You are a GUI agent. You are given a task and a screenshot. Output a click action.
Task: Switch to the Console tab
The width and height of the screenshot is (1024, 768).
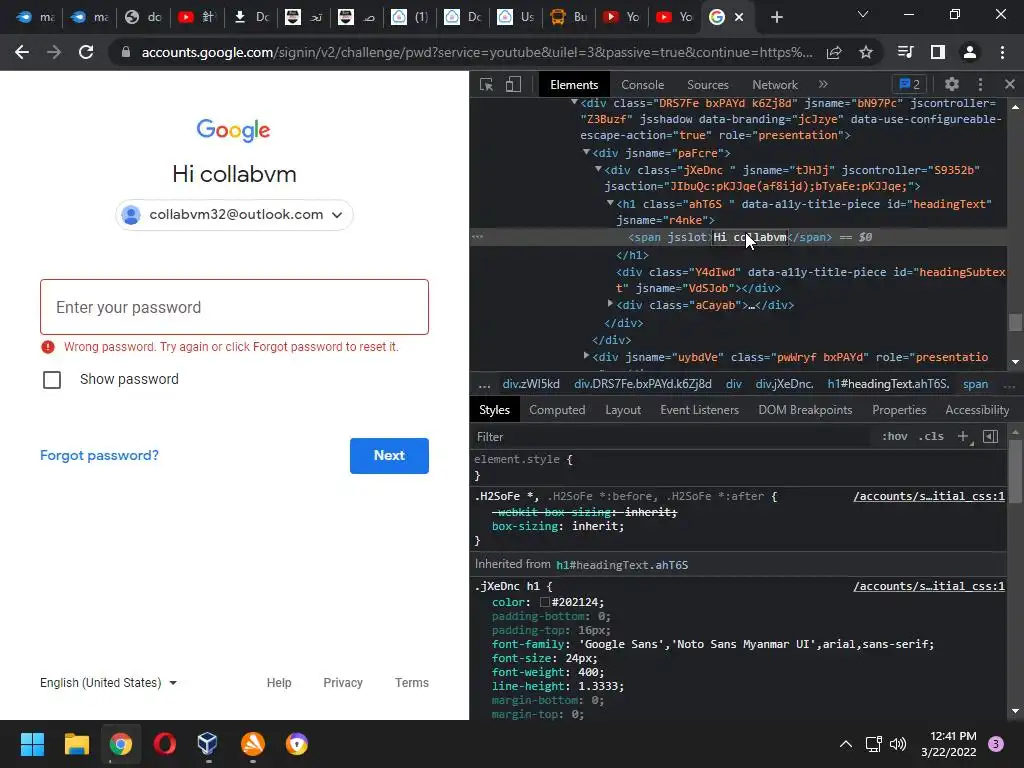[x=642, y=84]
